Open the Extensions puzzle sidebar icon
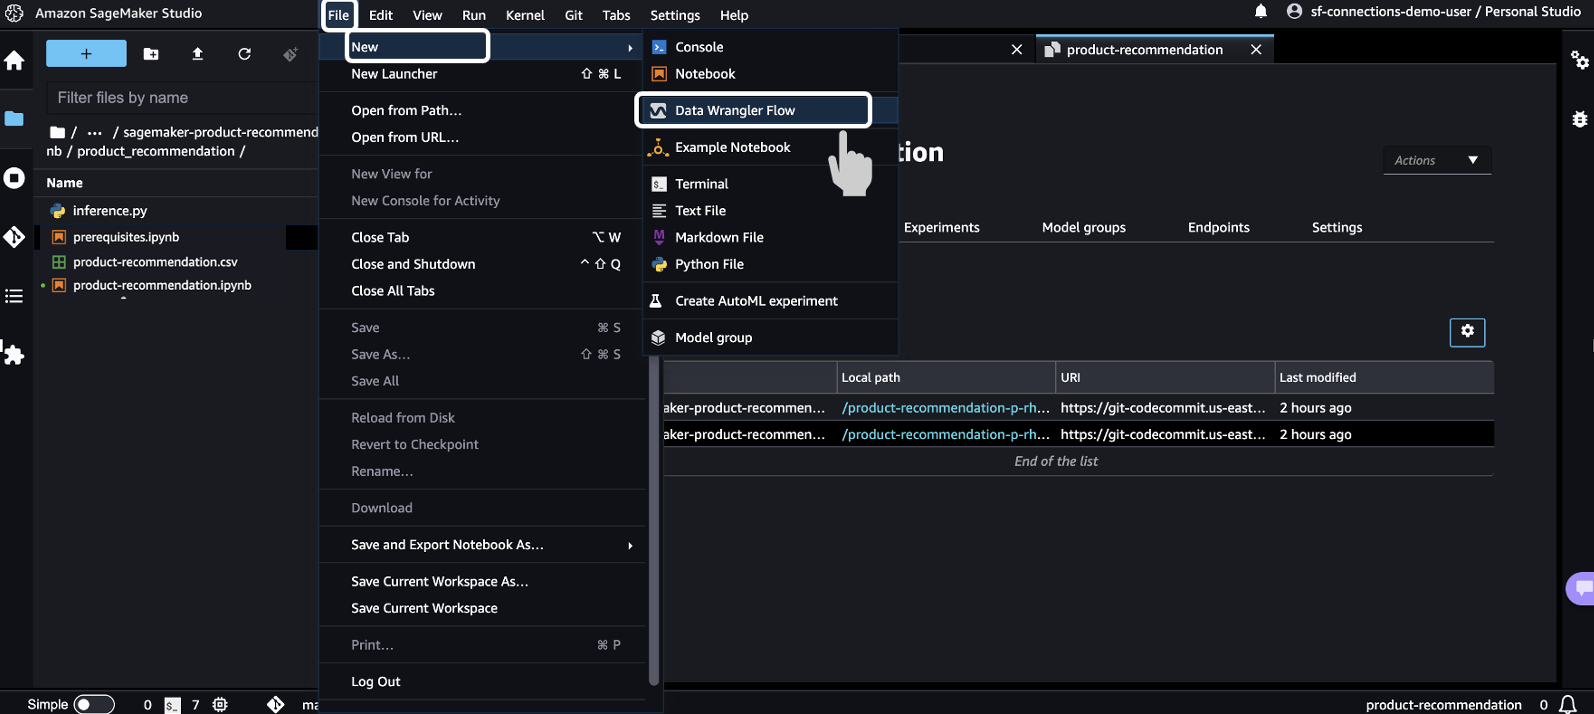1594x714 pixels. click(14, 354)
